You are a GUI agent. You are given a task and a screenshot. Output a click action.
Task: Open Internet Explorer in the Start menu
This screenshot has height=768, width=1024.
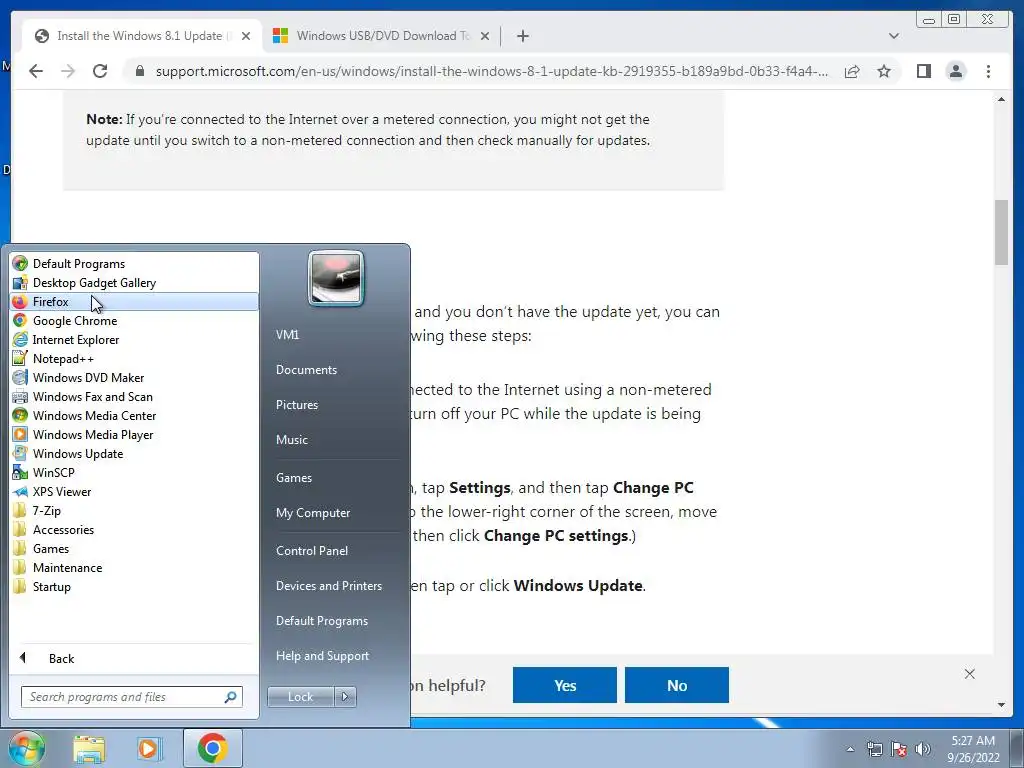coord(134,340)
